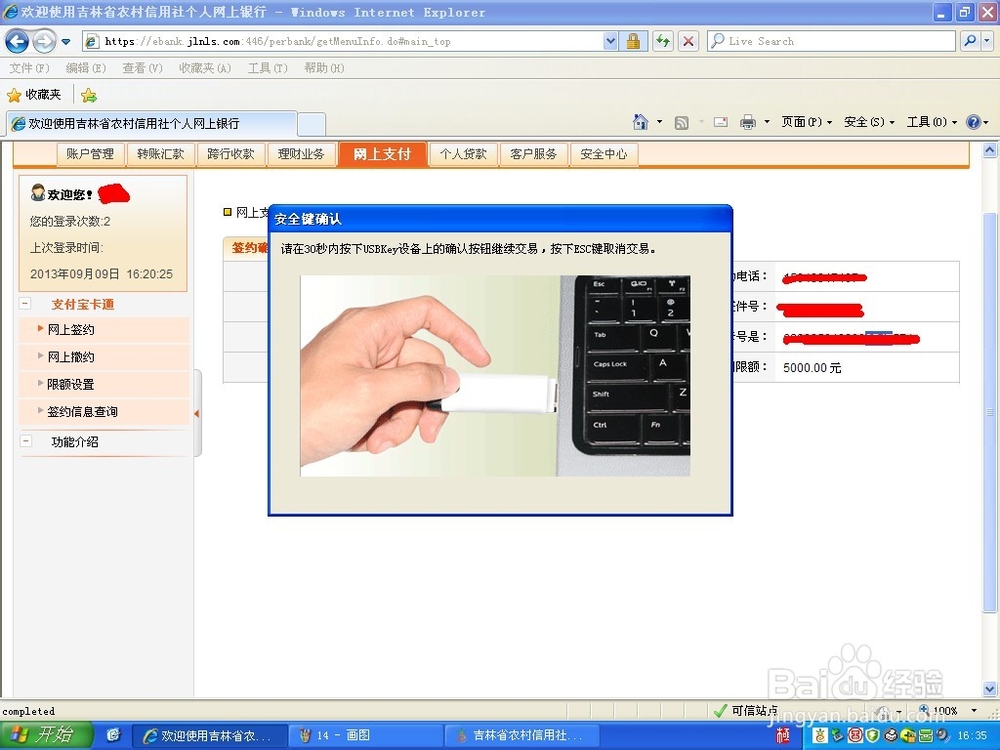Run search with the magnifier button
Viewport: 1000px width, 750px height.
(x=970, y=41)
